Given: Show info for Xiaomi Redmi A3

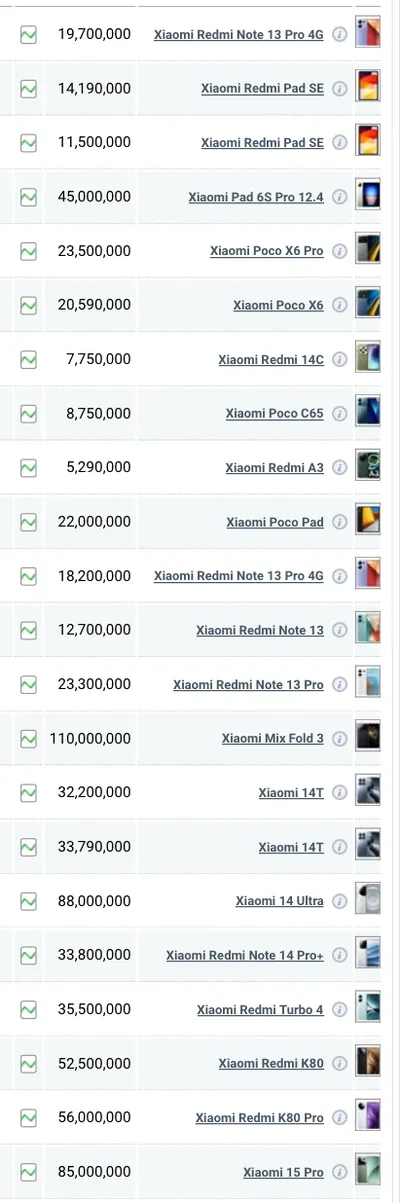Looking at the screenshot, I should 339,467.
